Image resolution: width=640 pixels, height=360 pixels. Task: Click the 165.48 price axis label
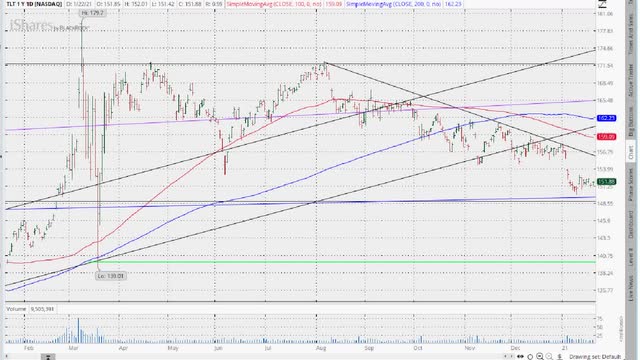[x=605, y=100]
